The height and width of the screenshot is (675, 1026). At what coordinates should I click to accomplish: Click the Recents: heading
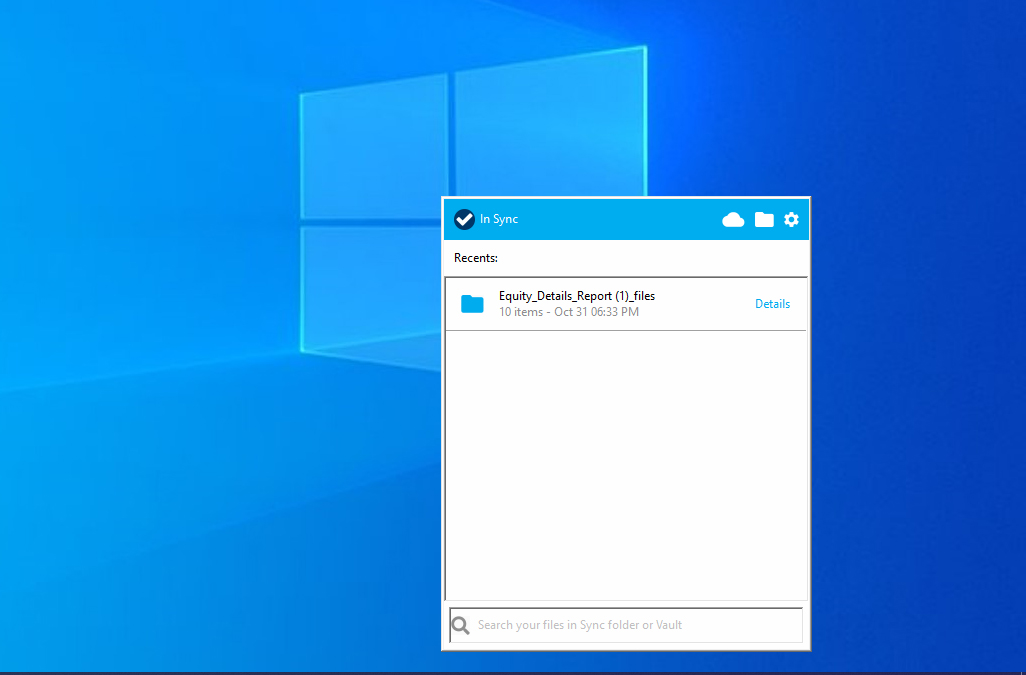coord(476,258)
